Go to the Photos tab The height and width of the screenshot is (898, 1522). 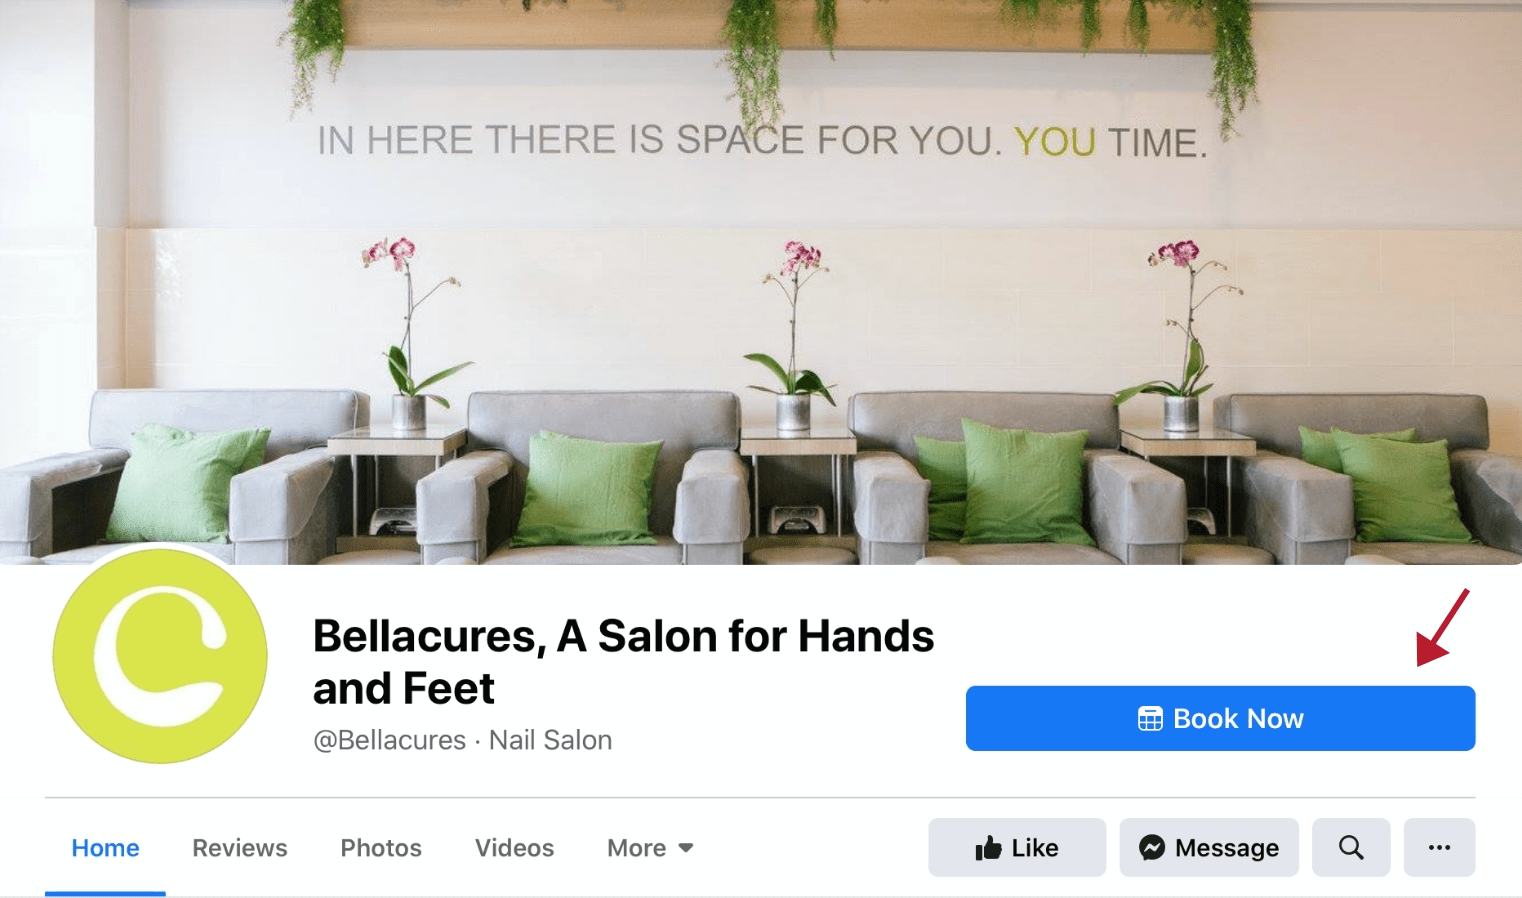381,848
